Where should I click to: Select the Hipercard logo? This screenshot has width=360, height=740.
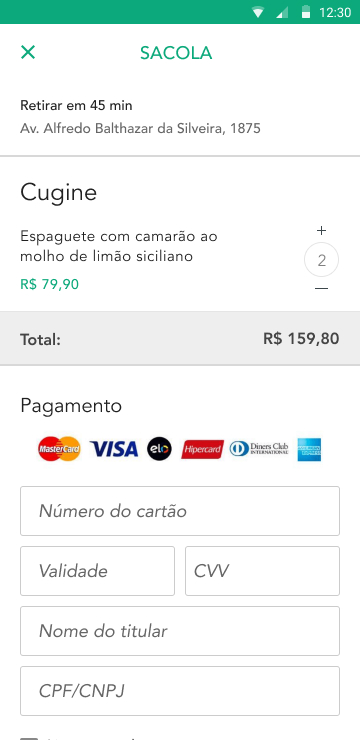click(202, 449)
